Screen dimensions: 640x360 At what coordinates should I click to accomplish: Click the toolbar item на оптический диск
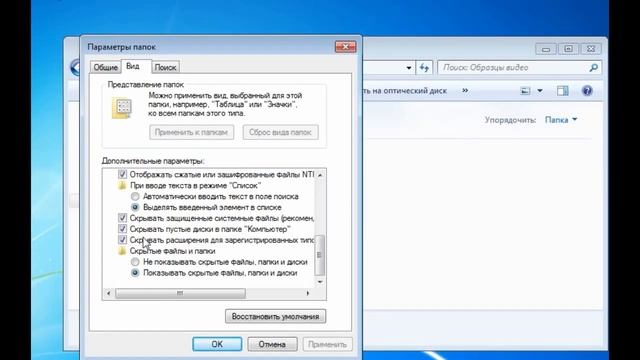tap(404, 91)
